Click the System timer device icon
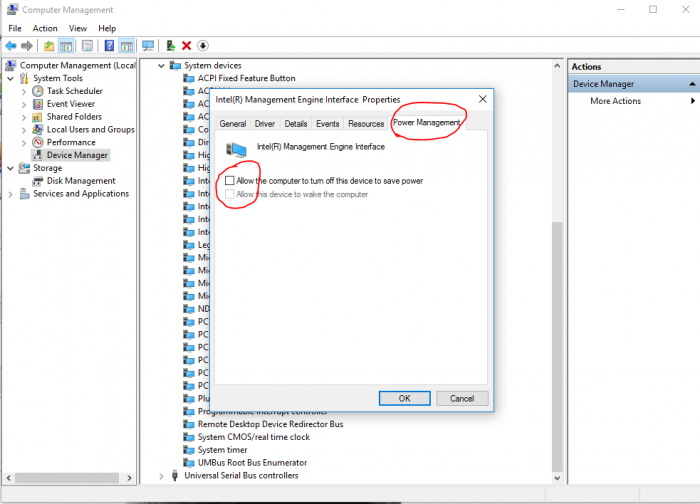 point(189,450)
